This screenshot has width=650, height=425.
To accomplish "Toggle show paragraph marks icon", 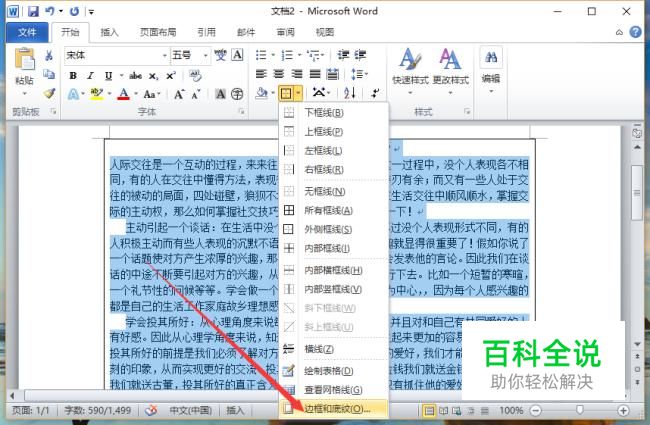I will coord(375,93).
